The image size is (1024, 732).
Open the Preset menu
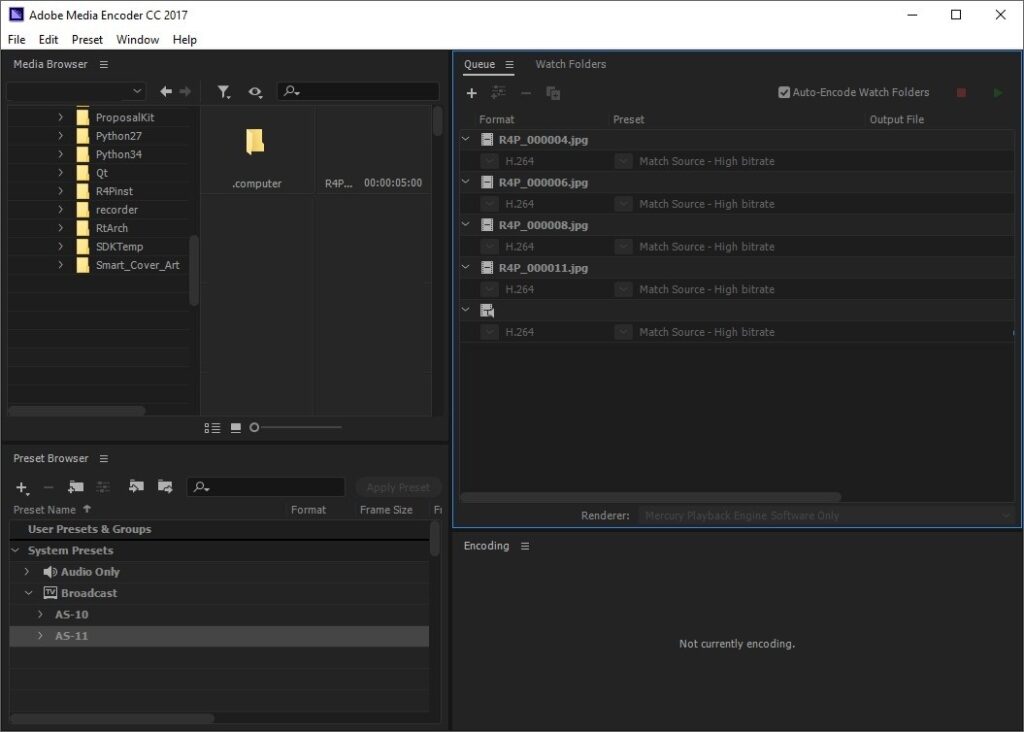[x=87, y=40]
